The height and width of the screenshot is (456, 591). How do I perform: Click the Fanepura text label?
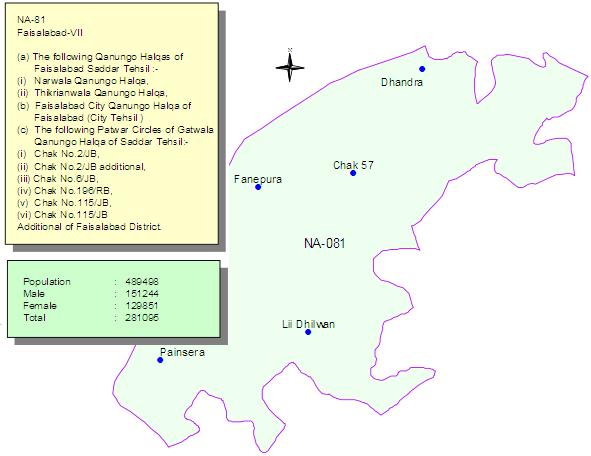point(258,179)
